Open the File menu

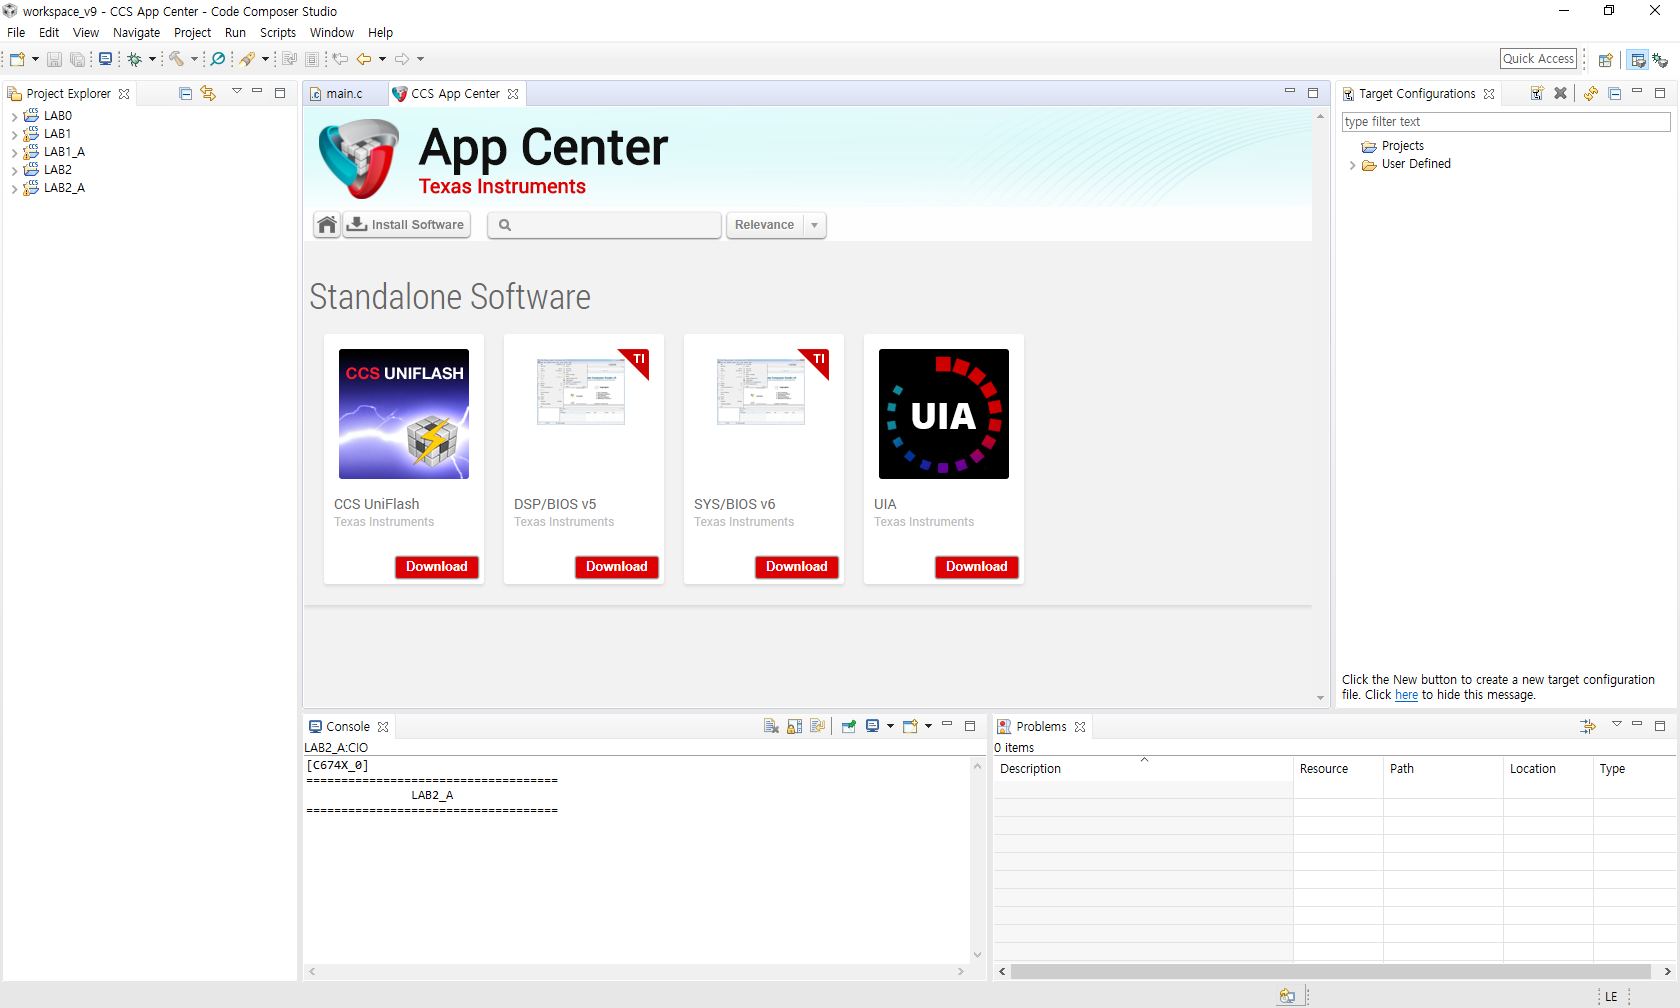point(16,33)
